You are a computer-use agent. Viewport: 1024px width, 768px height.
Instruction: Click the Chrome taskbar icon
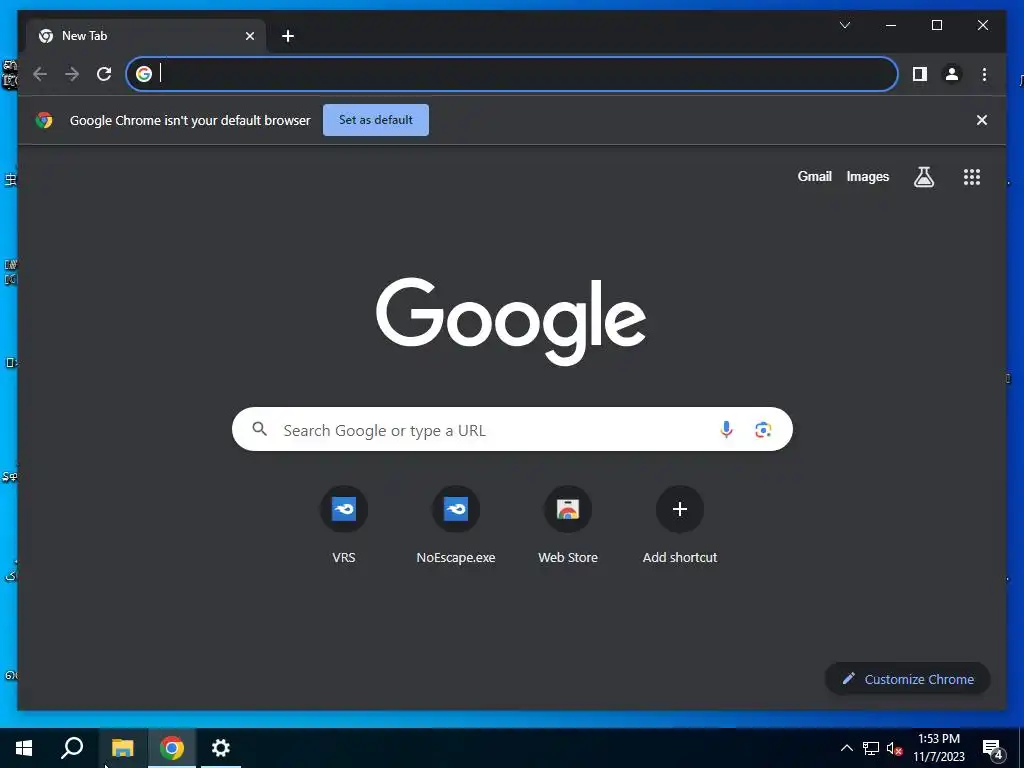(x=172, y=748)
